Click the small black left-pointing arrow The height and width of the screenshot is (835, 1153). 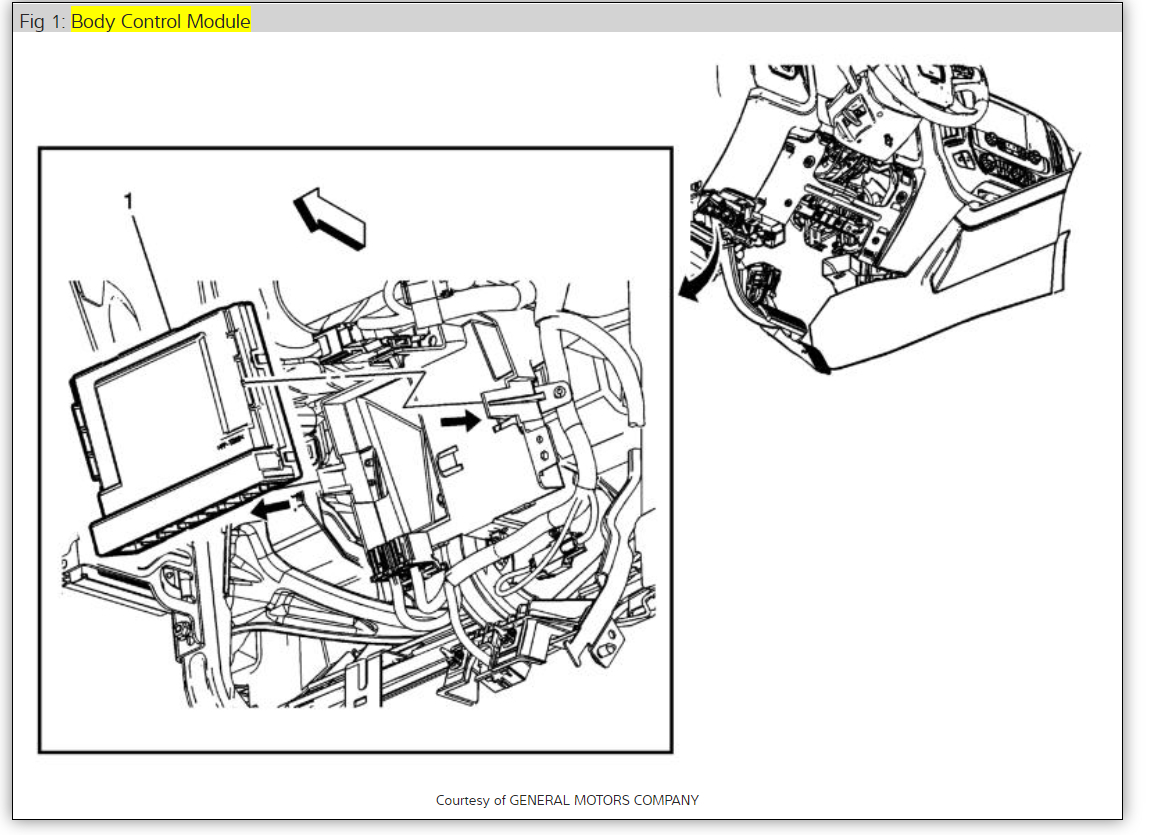[x=271, y=508]
